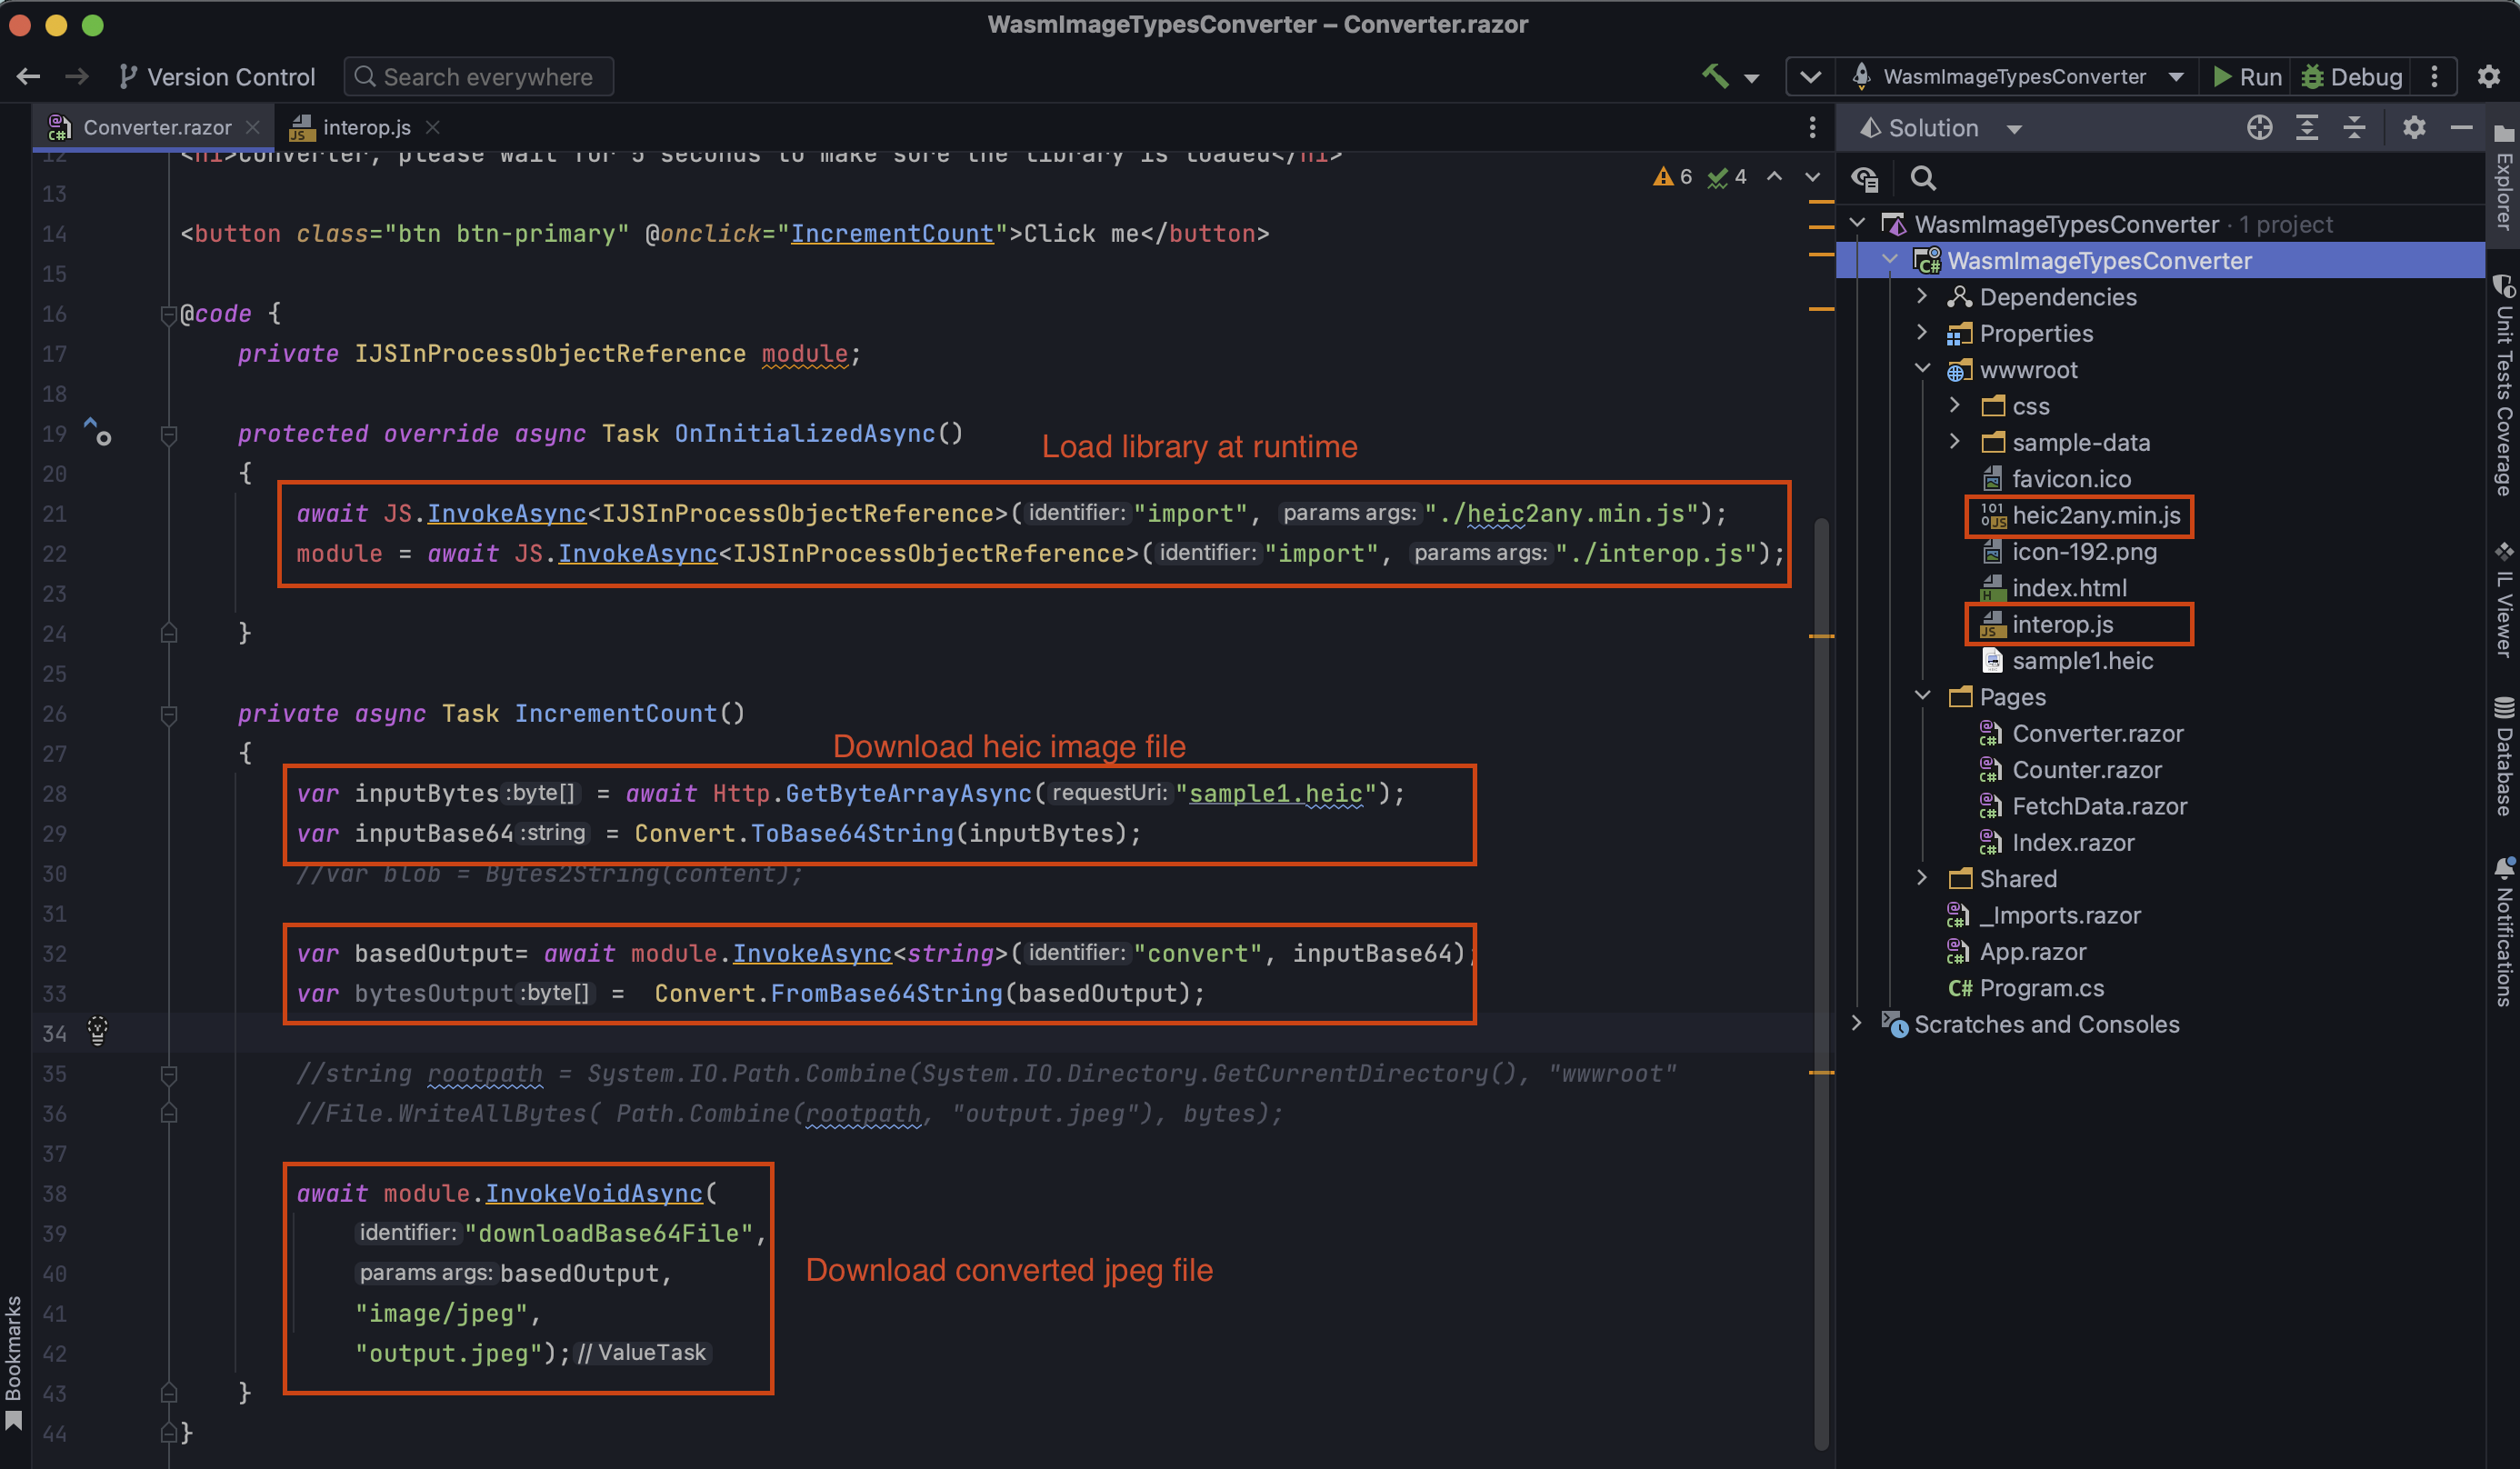Open WasmImageTypesConverter run configuration dropdown
The image size is (2520, 1469).
click(x=2015, y=77)
